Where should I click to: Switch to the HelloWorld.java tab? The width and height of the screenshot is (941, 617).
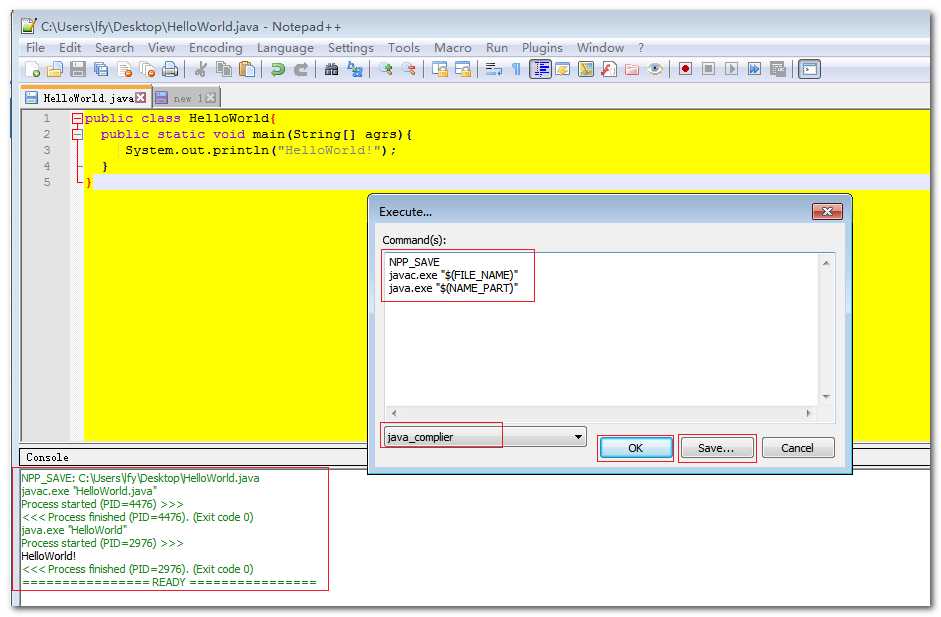click(88, 98)
